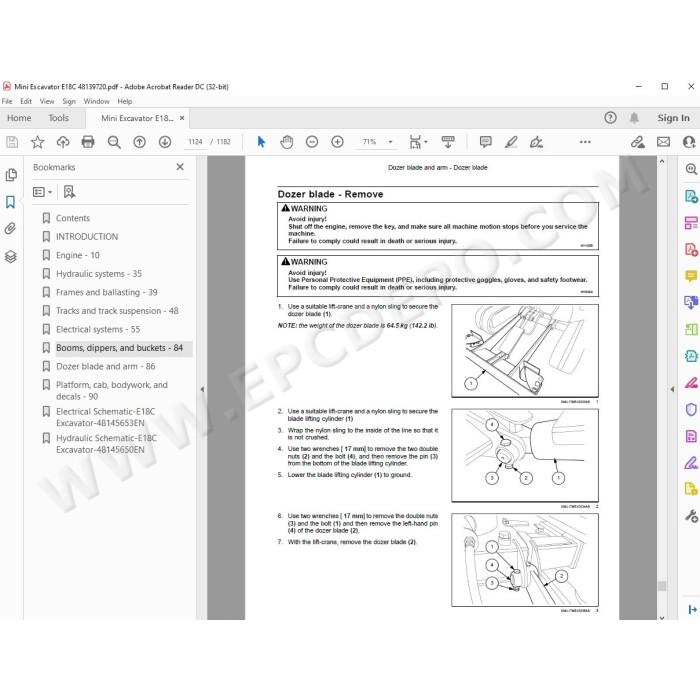The width and height of the screenshot is (700, 700).
Task: Jump to Electrical systems - 55 bookmark
Action: [x=98, y=329]
